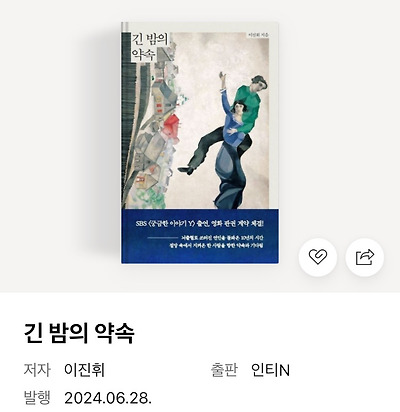The image size is (400, 412).
Task: Click the publication date 2024.06.28.
Action: click(x=108, y=398)
